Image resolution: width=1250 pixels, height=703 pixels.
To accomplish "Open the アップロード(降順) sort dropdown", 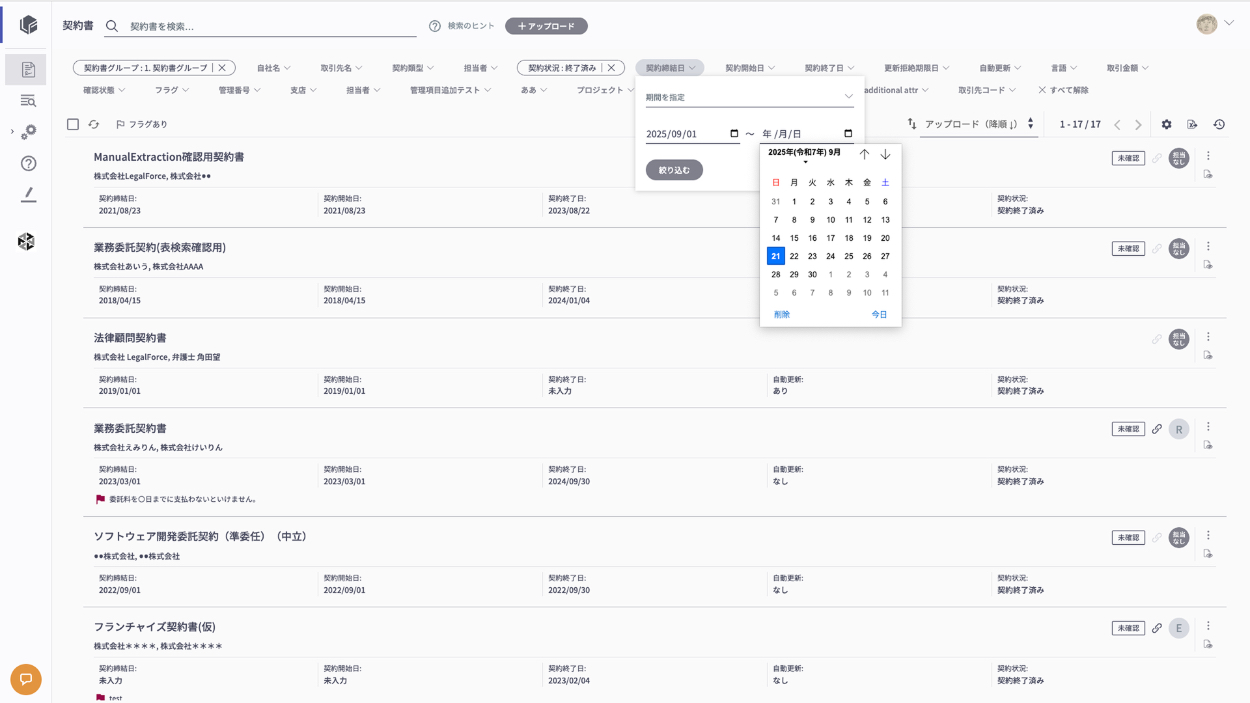I will [x=978, y=125].
